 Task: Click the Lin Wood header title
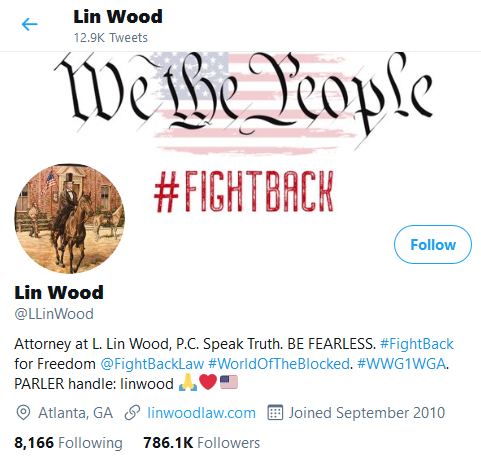(118, 17)
